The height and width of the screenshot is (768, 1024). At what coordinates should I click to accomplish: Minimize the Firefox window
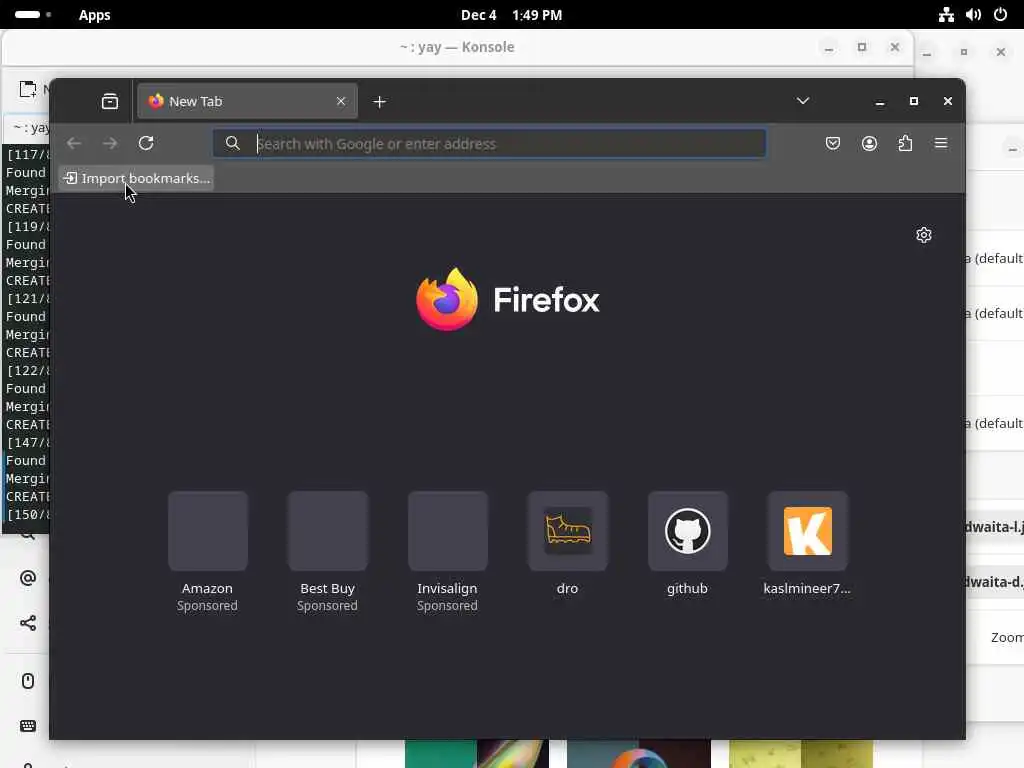pyautogui.click(x=880, y=102)
